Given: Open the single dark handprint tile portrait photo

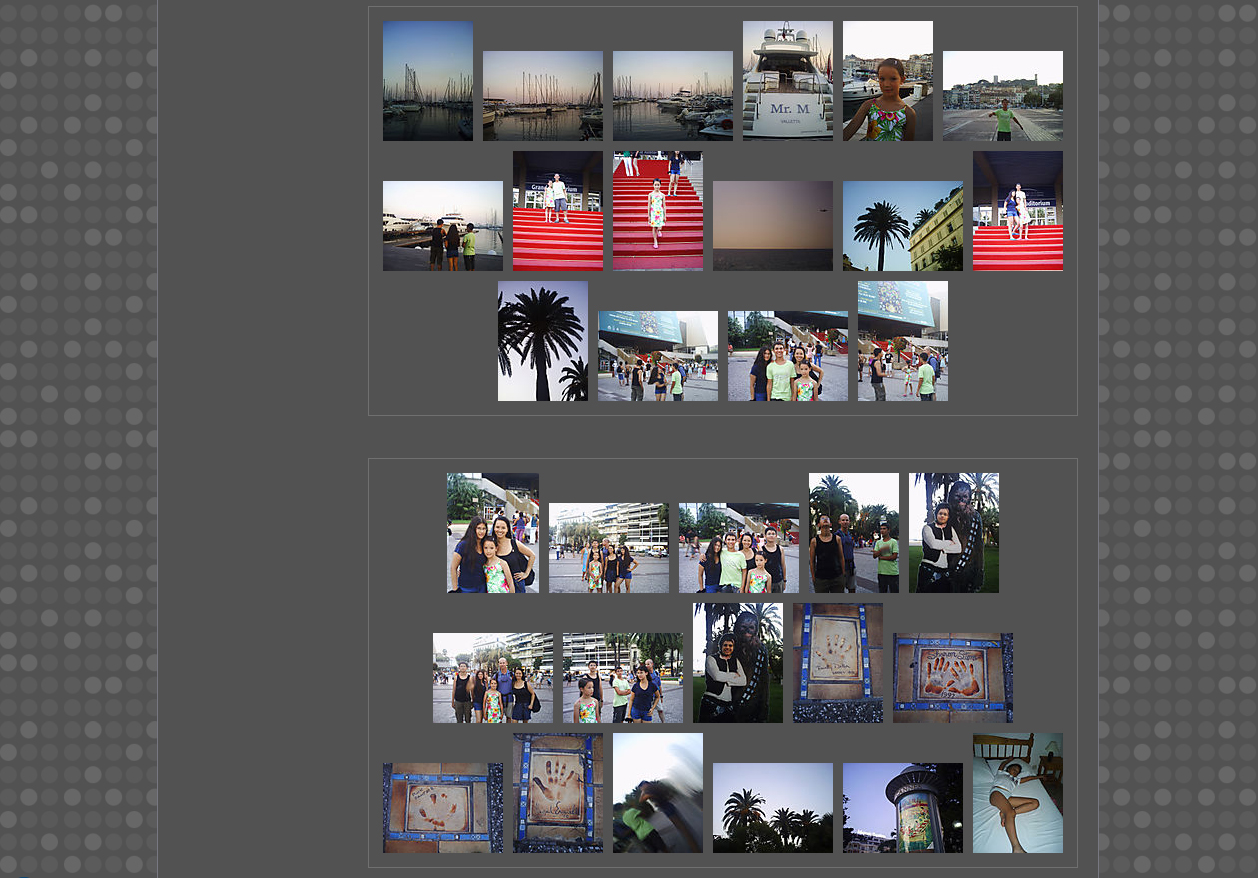Looking at the screenshot, I should tap(557, 793).
